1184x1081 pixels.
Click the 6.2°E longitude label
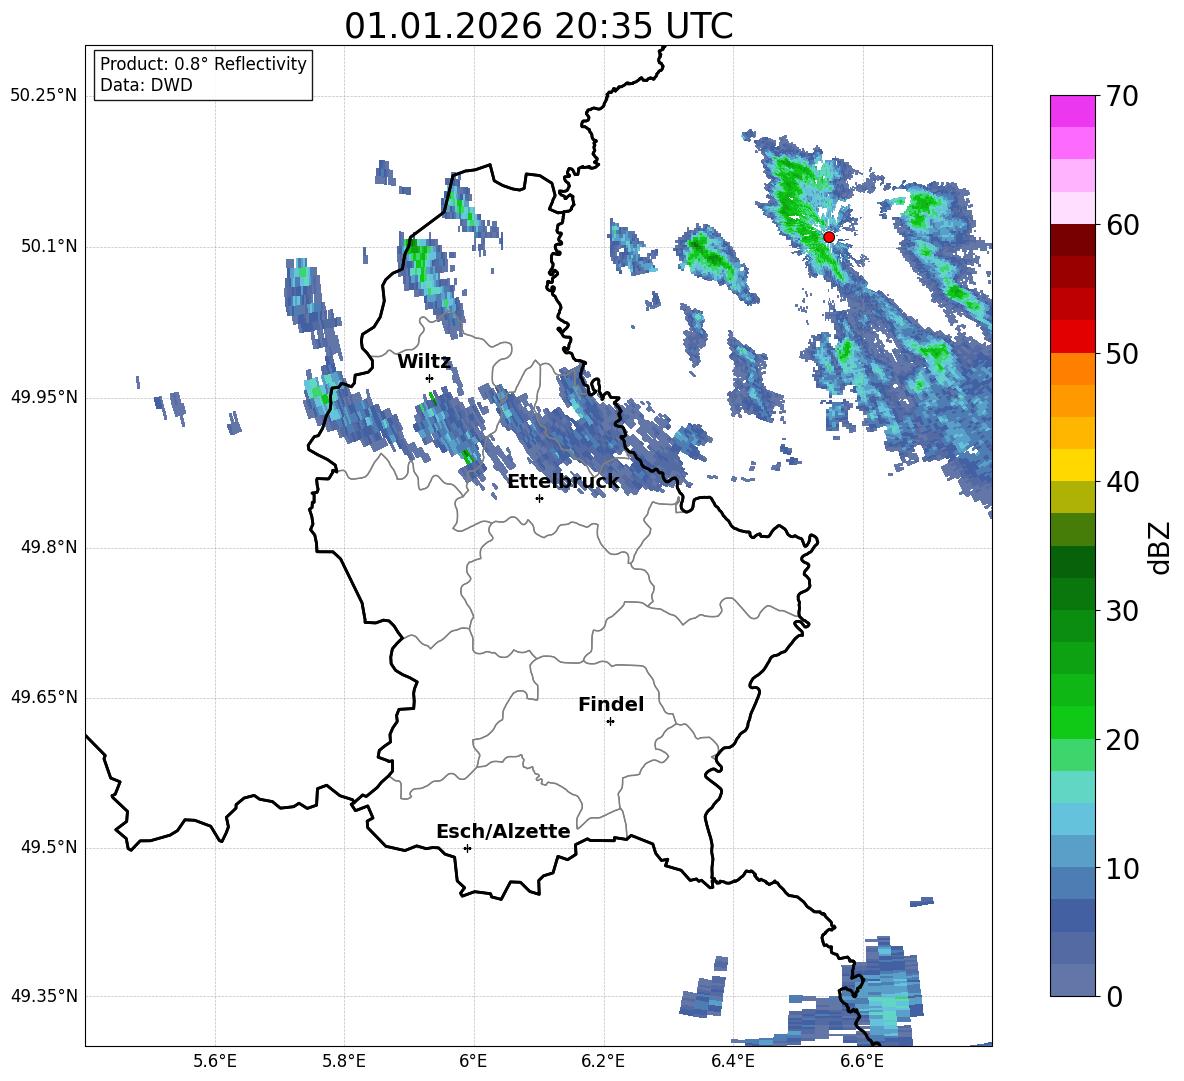point(603,1061)
